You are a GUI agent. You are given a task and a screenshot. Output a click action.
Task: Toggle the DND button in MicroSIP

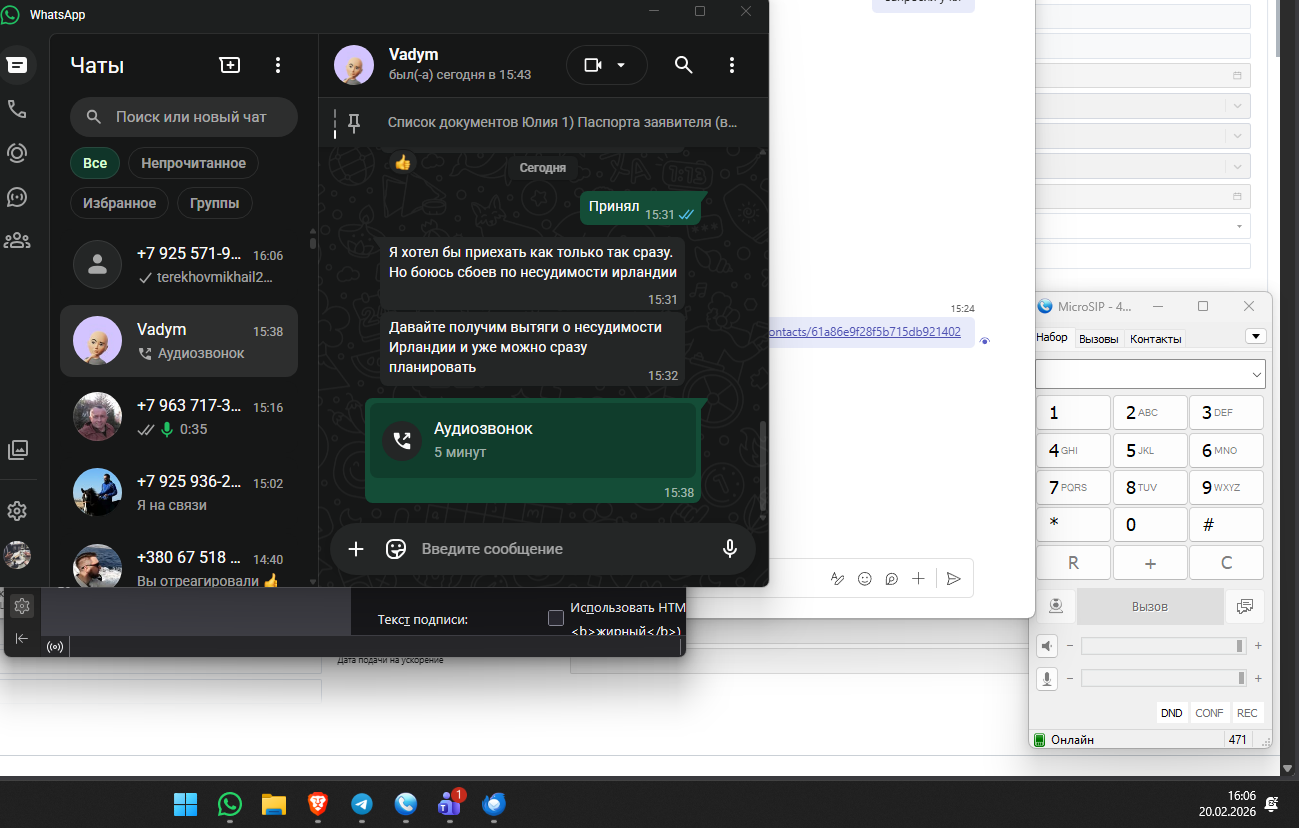(1172, 713)
